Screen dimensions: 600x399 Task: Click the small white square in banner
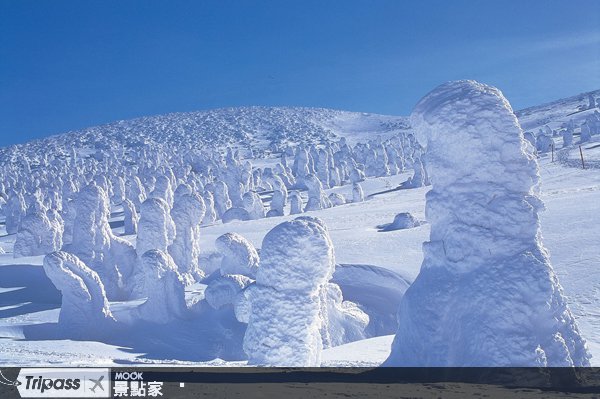pos(182,385)
